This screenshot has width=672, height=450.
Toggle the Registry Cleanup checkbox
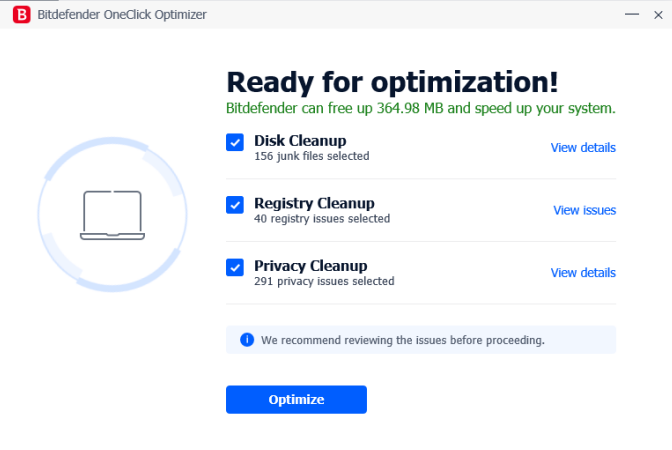click(x=235, y=205)
